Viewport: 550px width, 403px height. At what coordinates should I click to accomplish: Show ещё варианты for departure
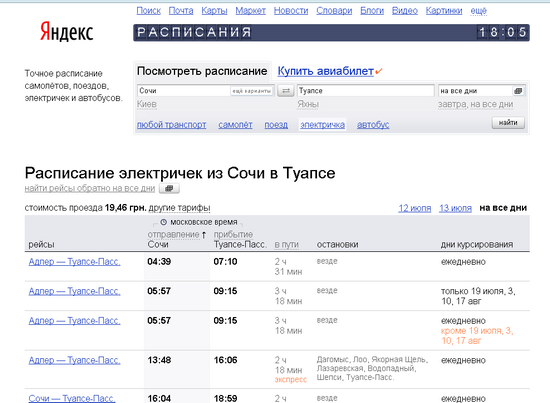(x=251, y=91)
